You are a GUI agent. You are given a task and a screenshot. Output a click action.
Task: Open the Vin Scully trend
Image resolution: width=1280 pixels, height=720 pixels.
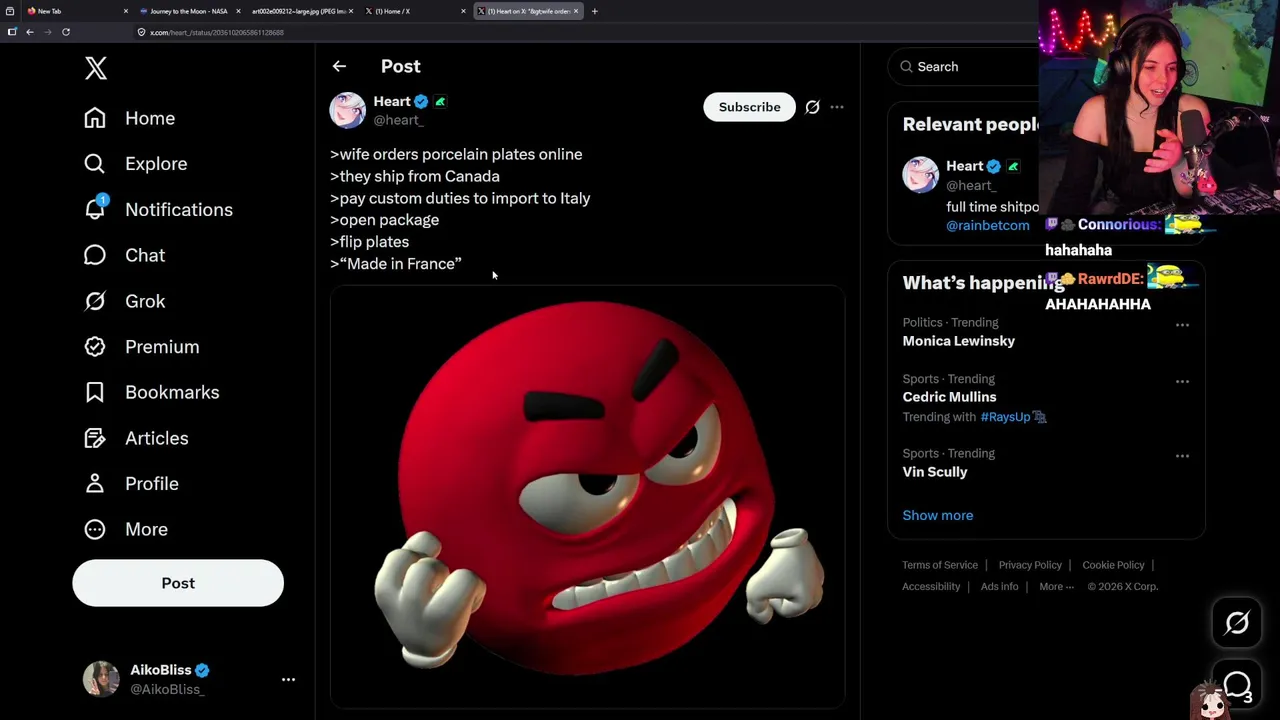click(x=935, y=472)
